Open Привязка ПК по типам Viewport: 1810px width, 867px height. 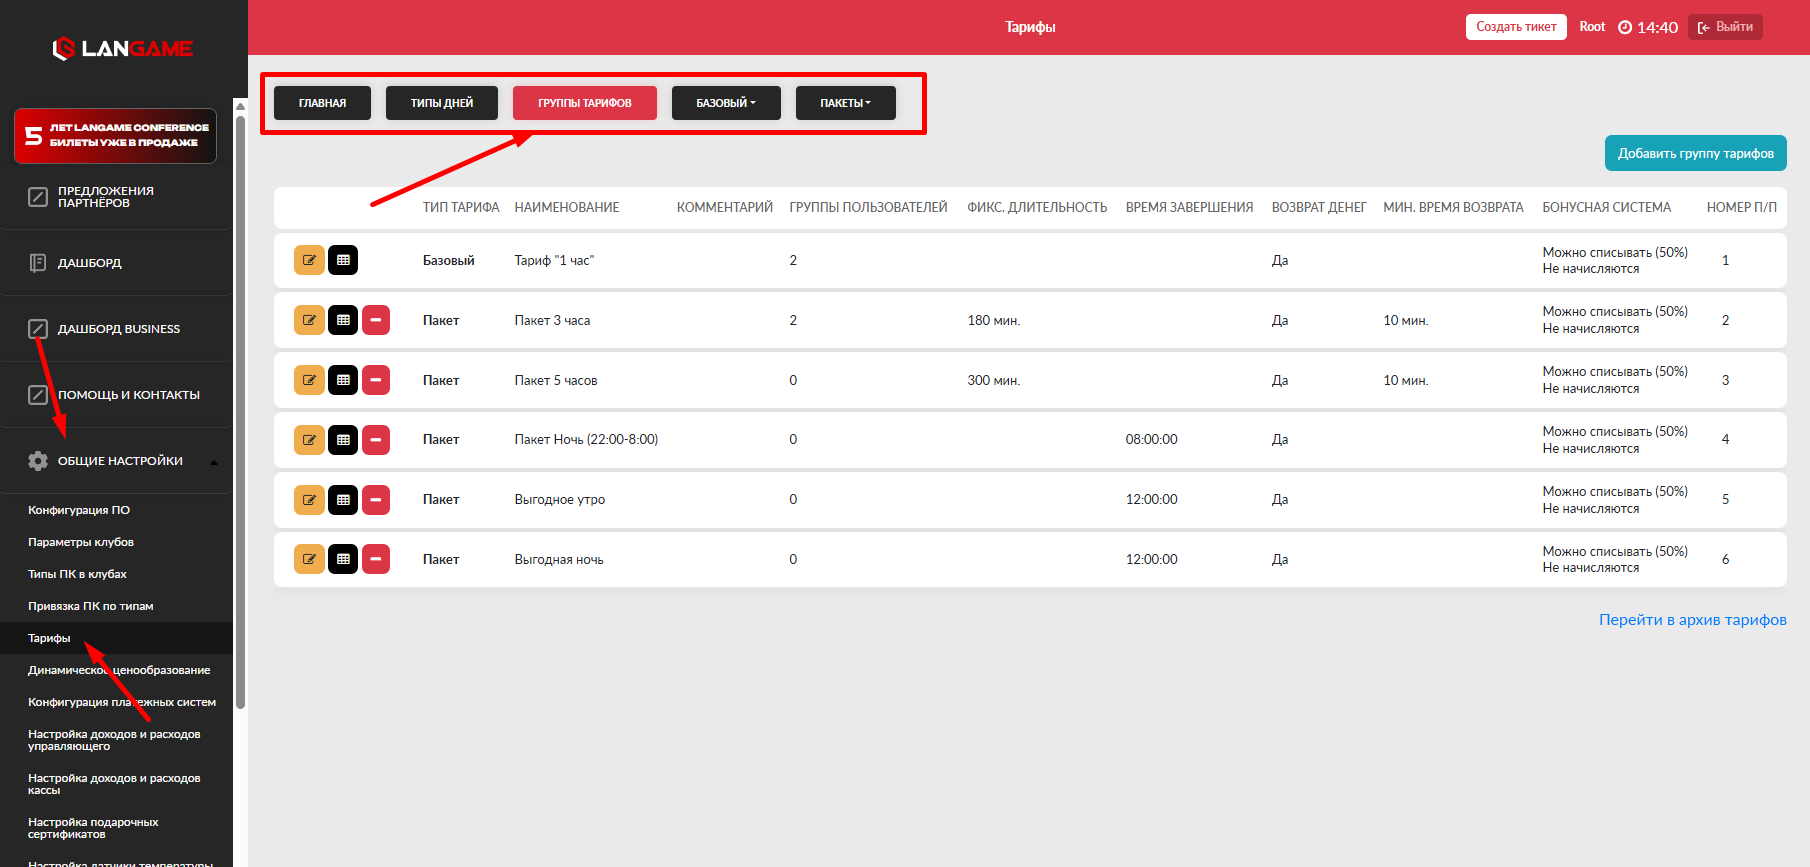[x=91, y=606]
